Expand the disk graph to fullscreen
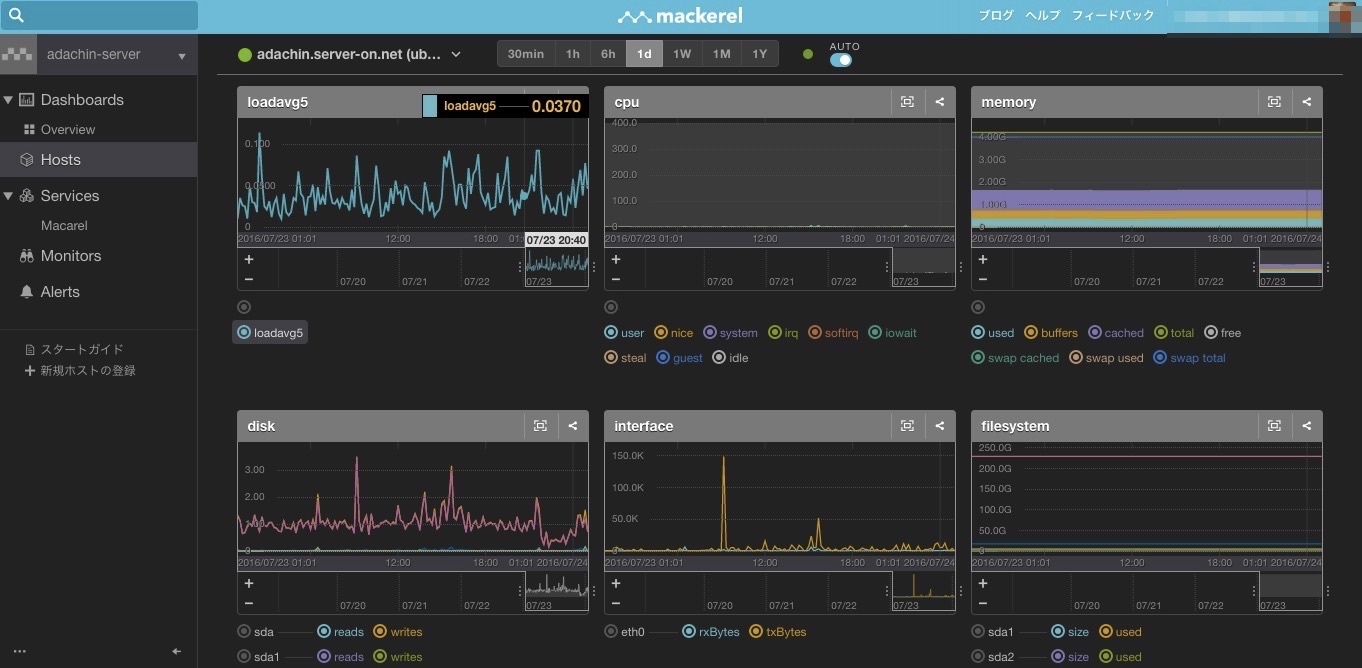Viewport: 1362px width, 668px height. point(540,426)
